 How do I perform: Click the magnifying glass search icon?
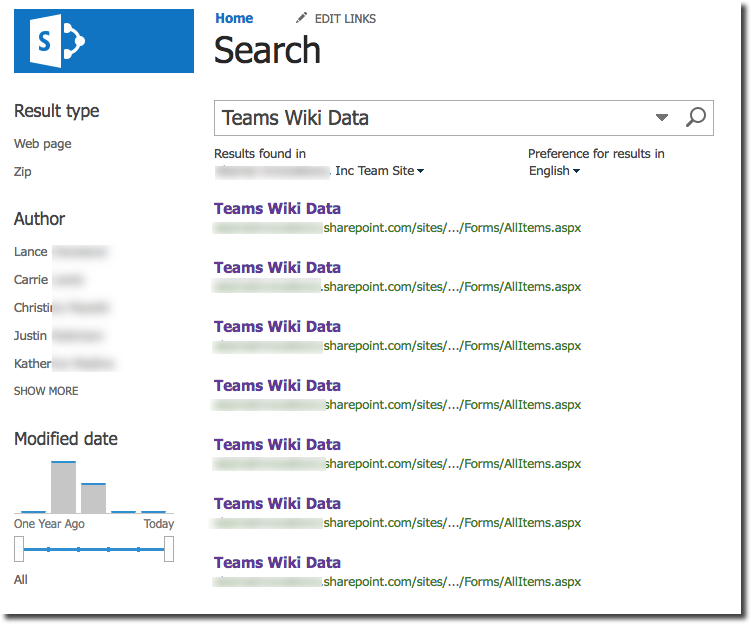point(695,118)
